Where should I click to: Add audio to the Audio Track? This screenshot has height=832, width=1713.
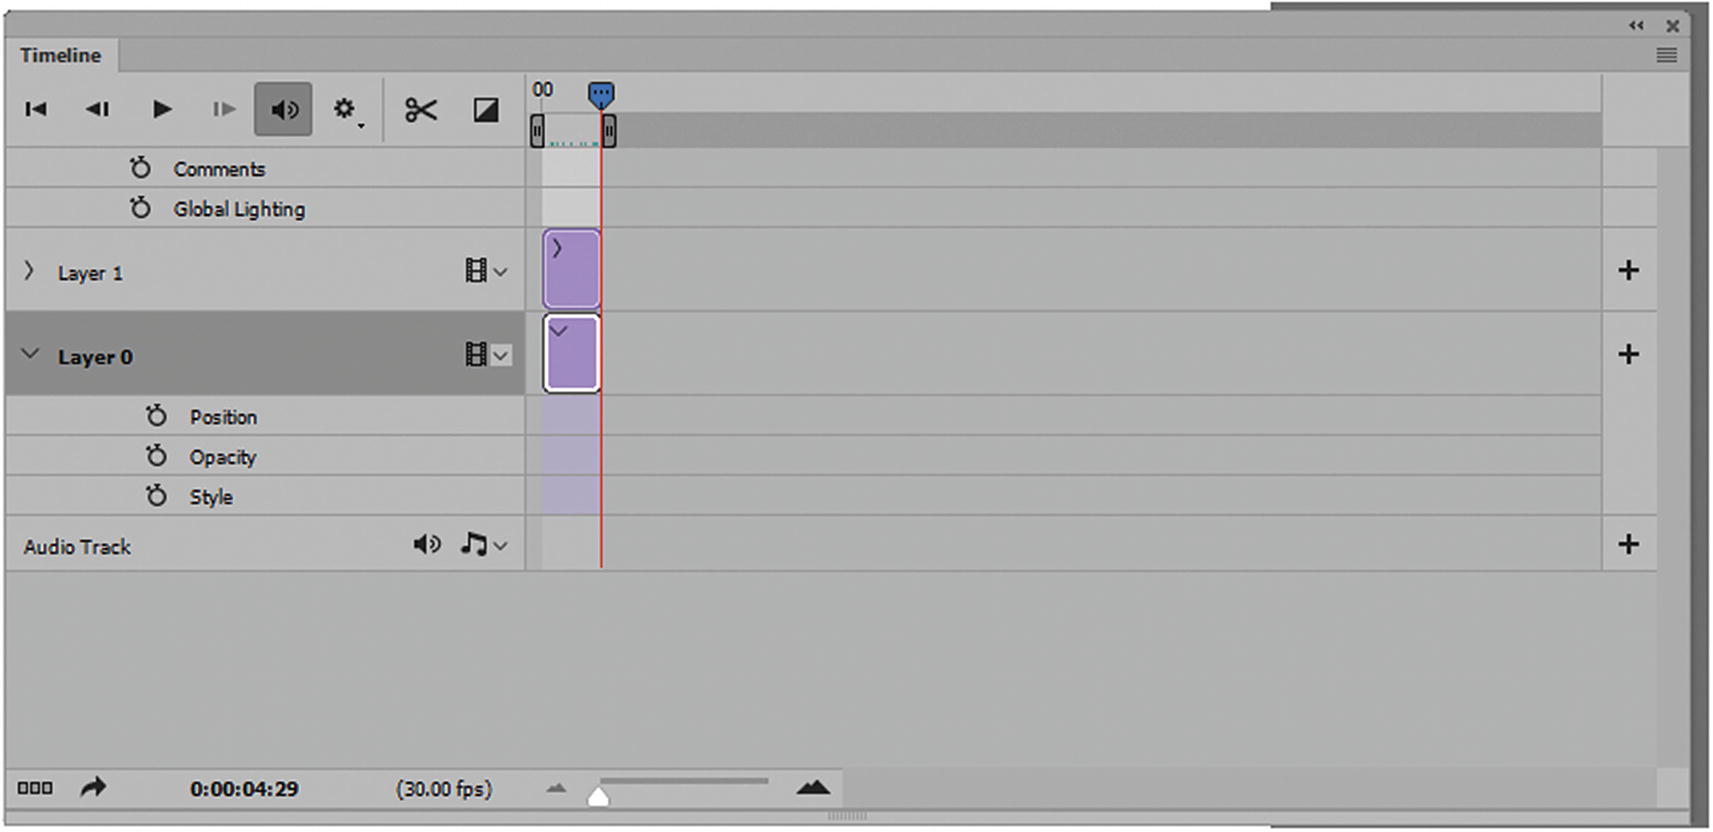1628,544
